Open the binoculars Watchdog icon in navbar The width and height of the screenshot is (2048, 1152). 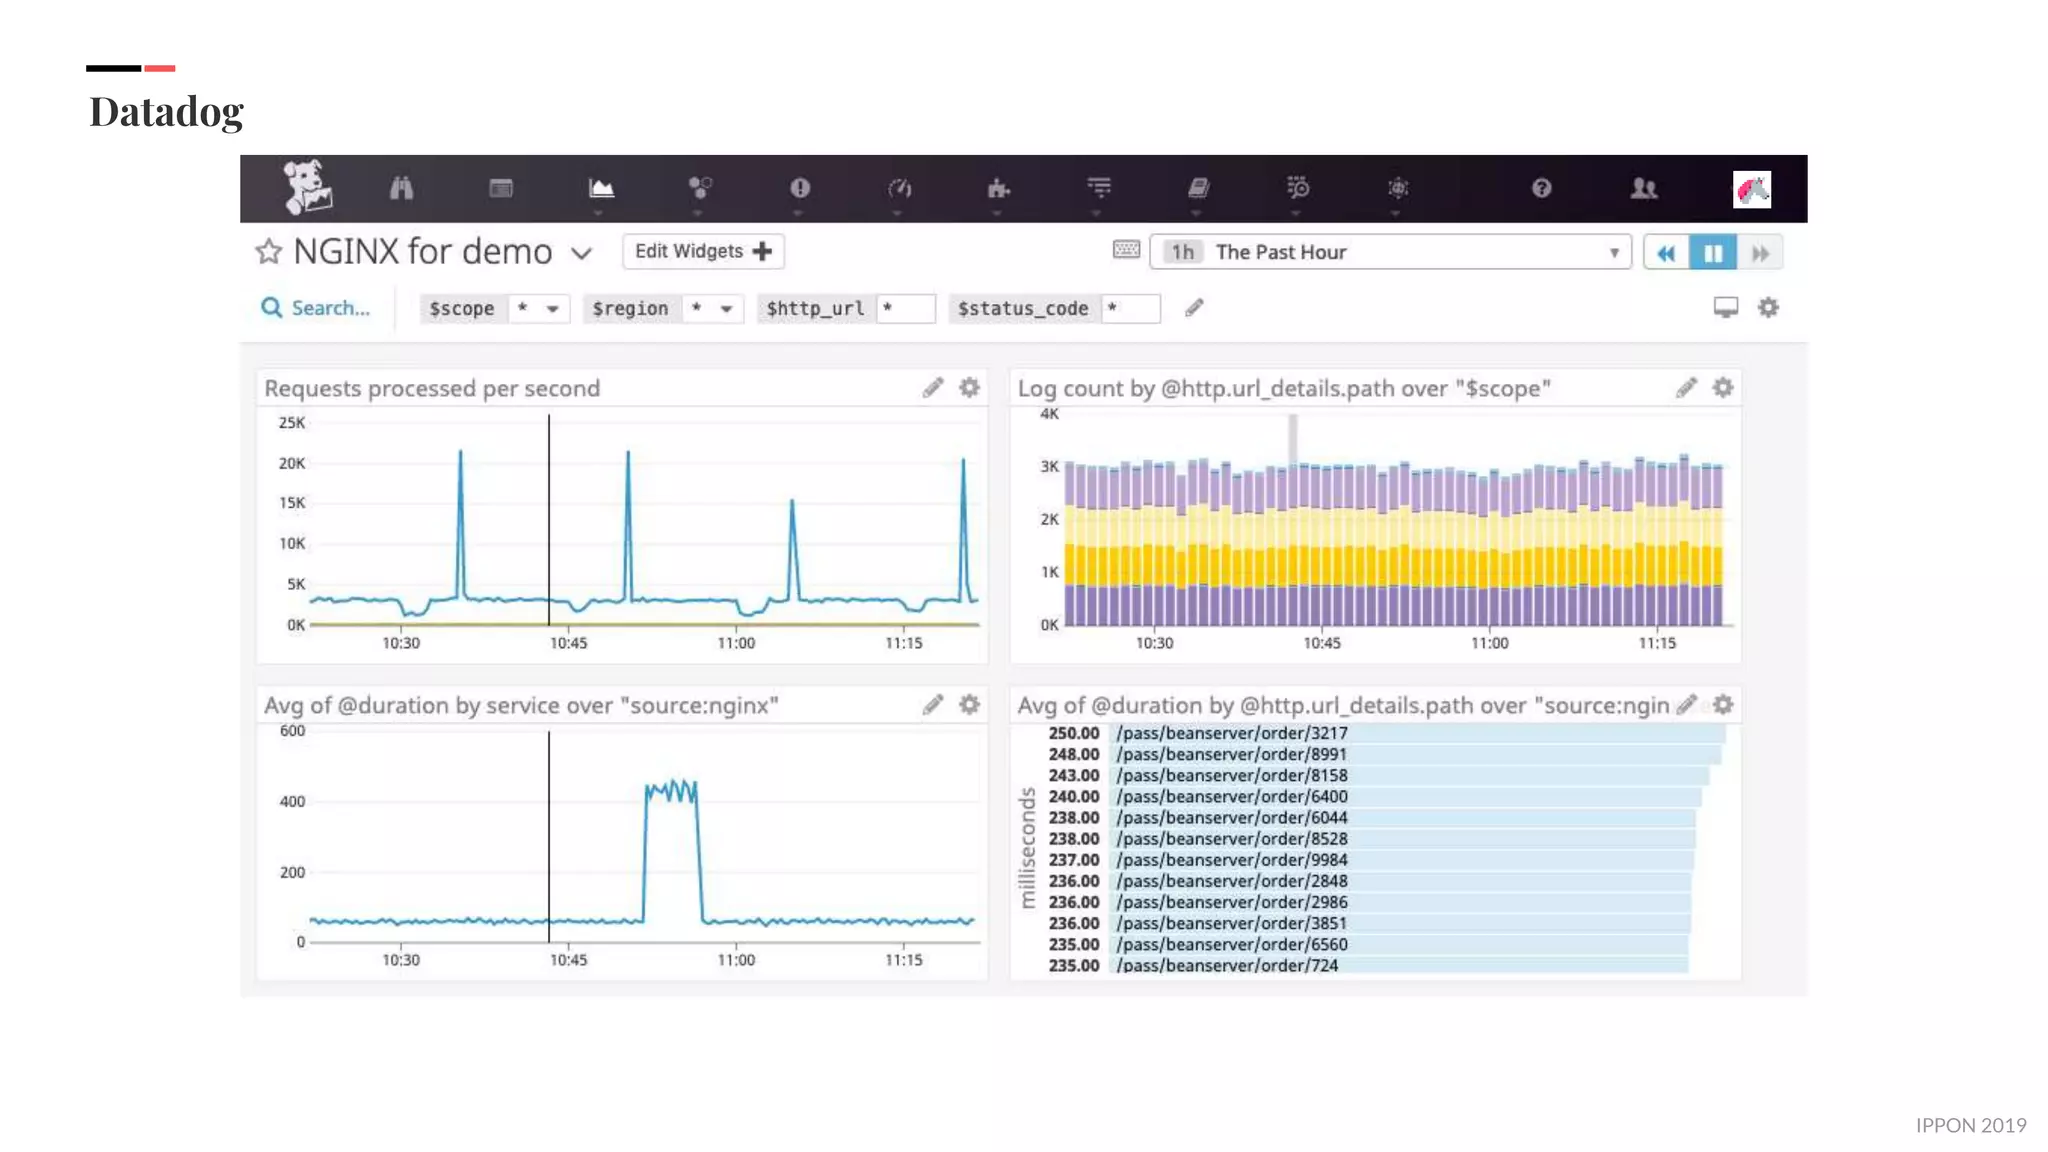click(x=401, y=188)
